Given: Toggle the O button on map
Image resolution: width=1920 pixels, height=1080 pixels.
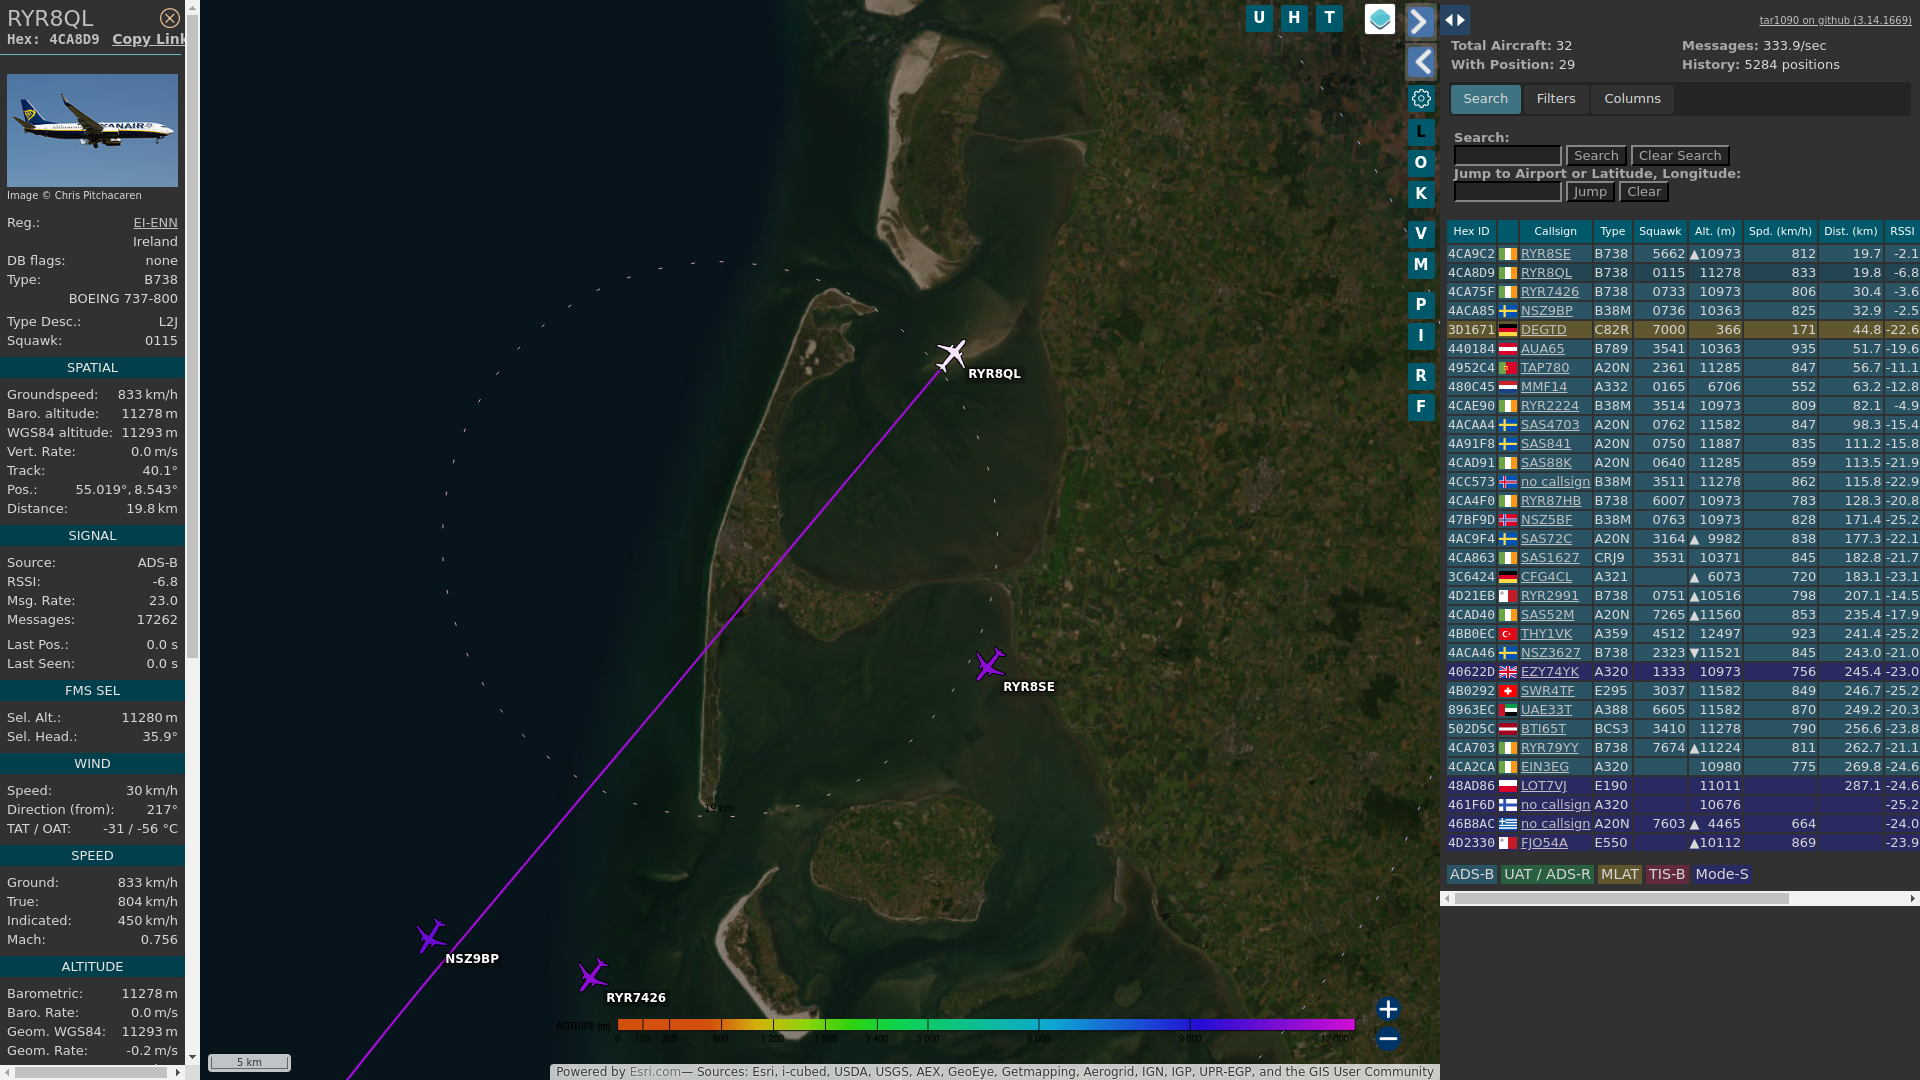Looking at the screenshot, I should [1421, 163].
